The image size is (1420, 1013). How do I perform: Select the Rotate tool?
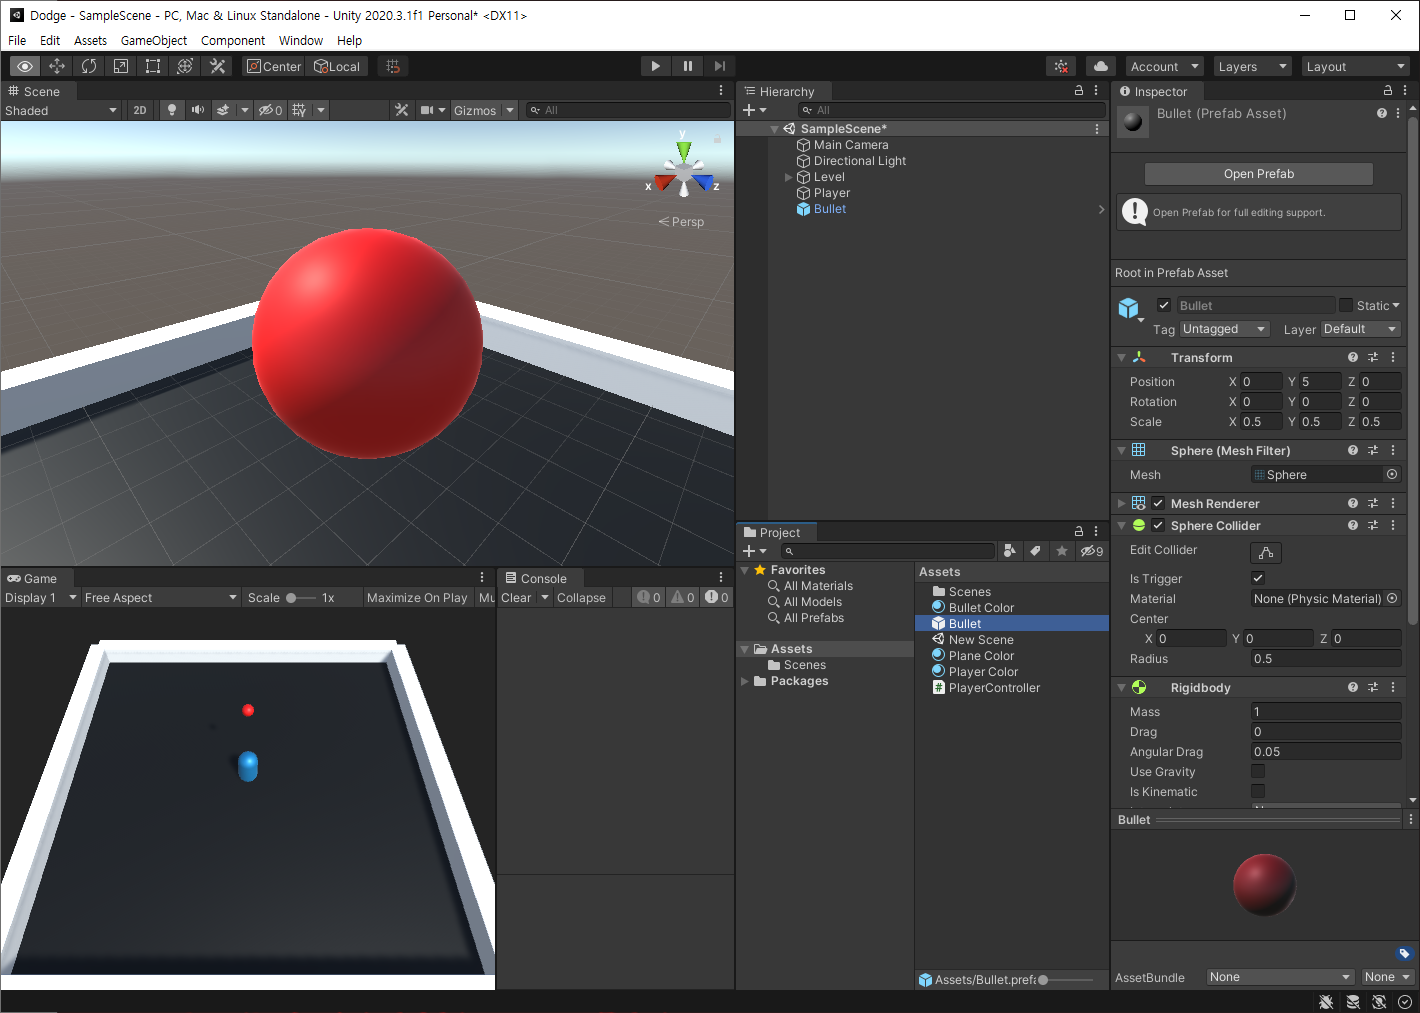(x=89, y=66)
